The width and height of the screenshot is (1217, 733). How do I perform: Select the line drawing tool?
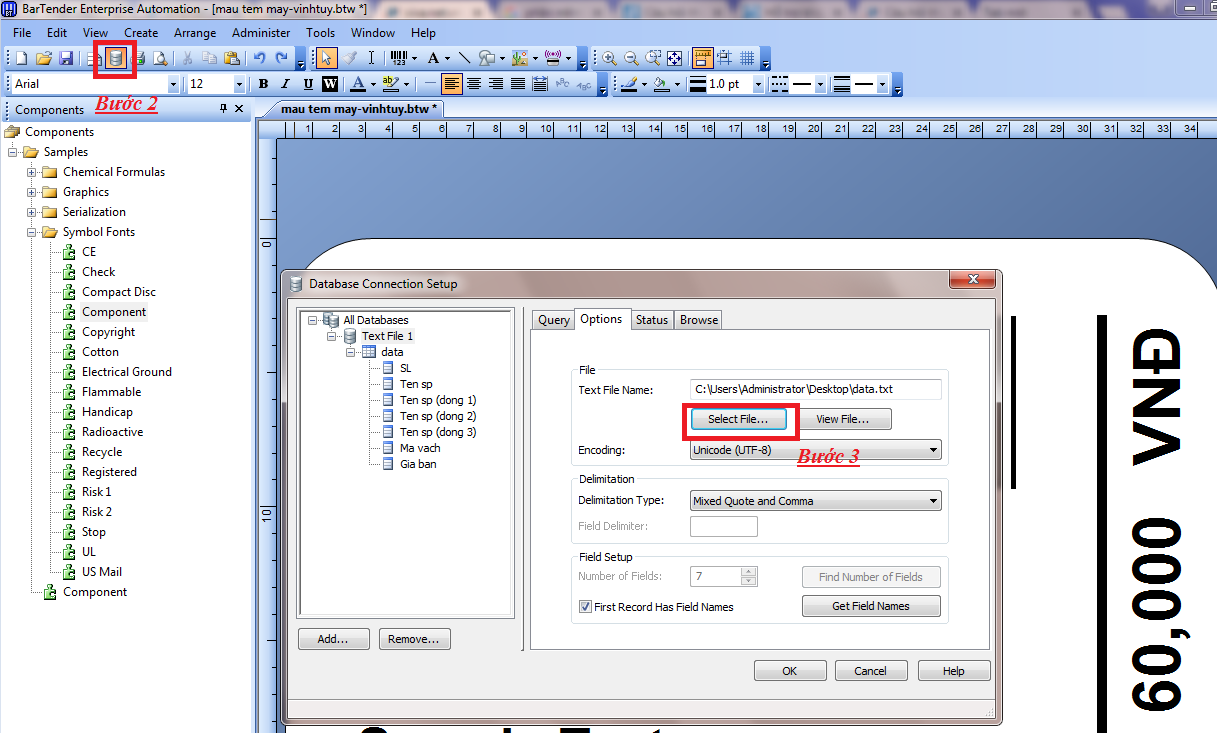(464, 58)
